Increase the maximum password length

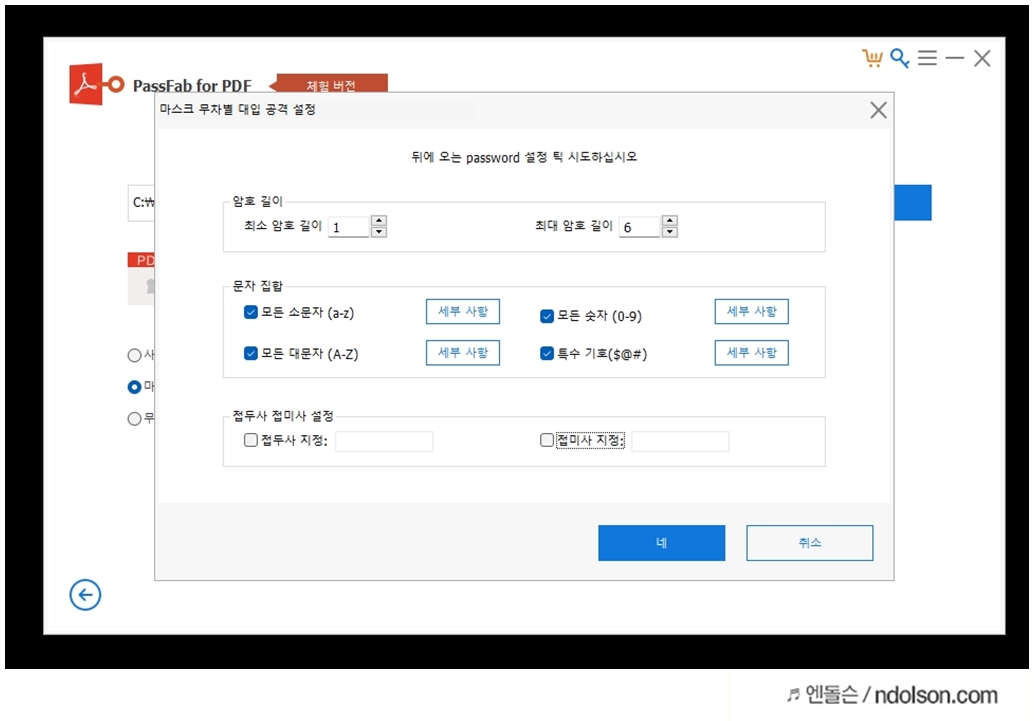[669, 220]
